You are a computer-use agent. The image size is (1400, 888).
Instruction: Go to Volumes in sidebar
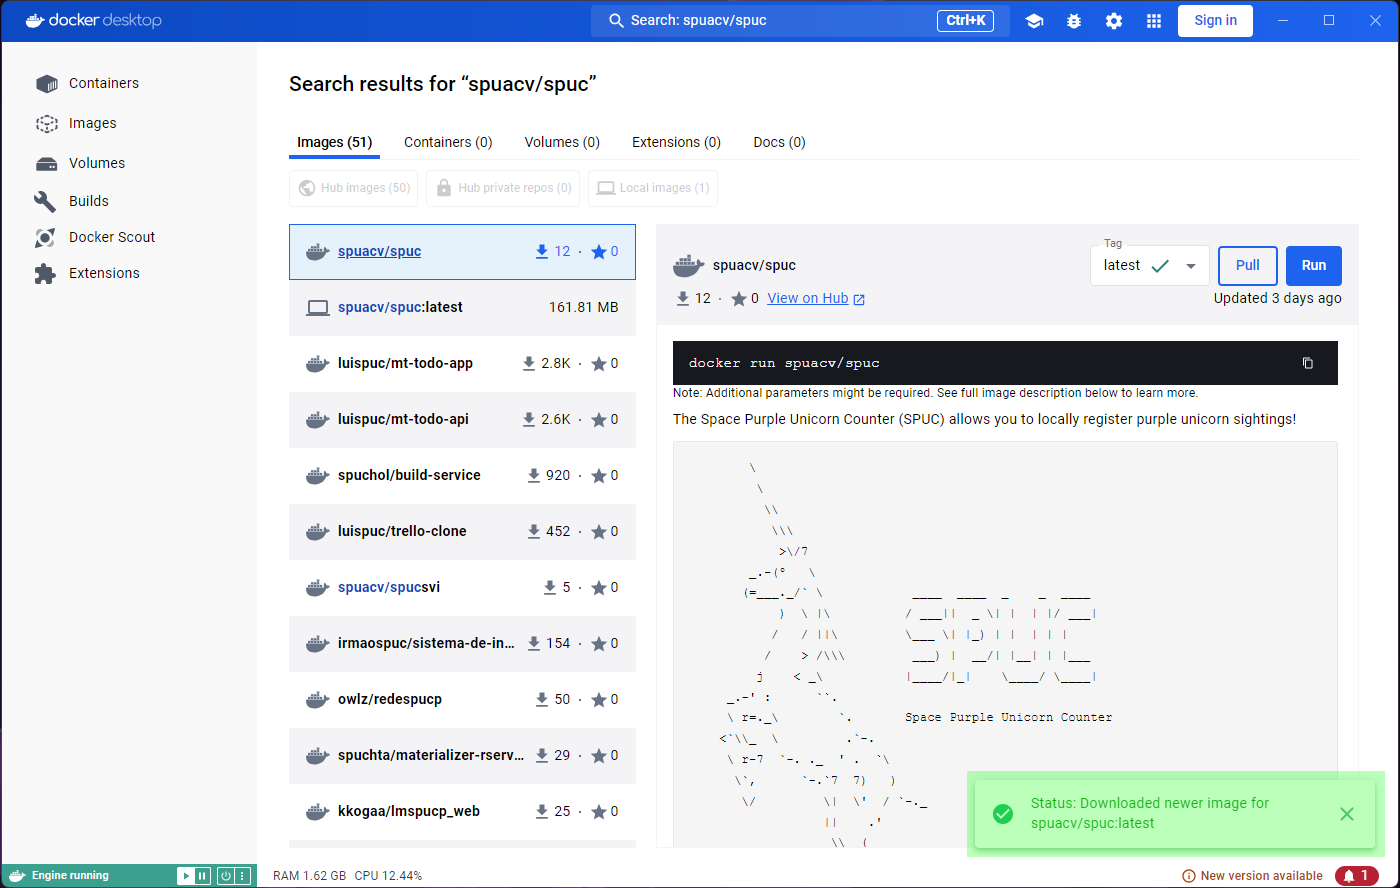(x=97, y=163)
